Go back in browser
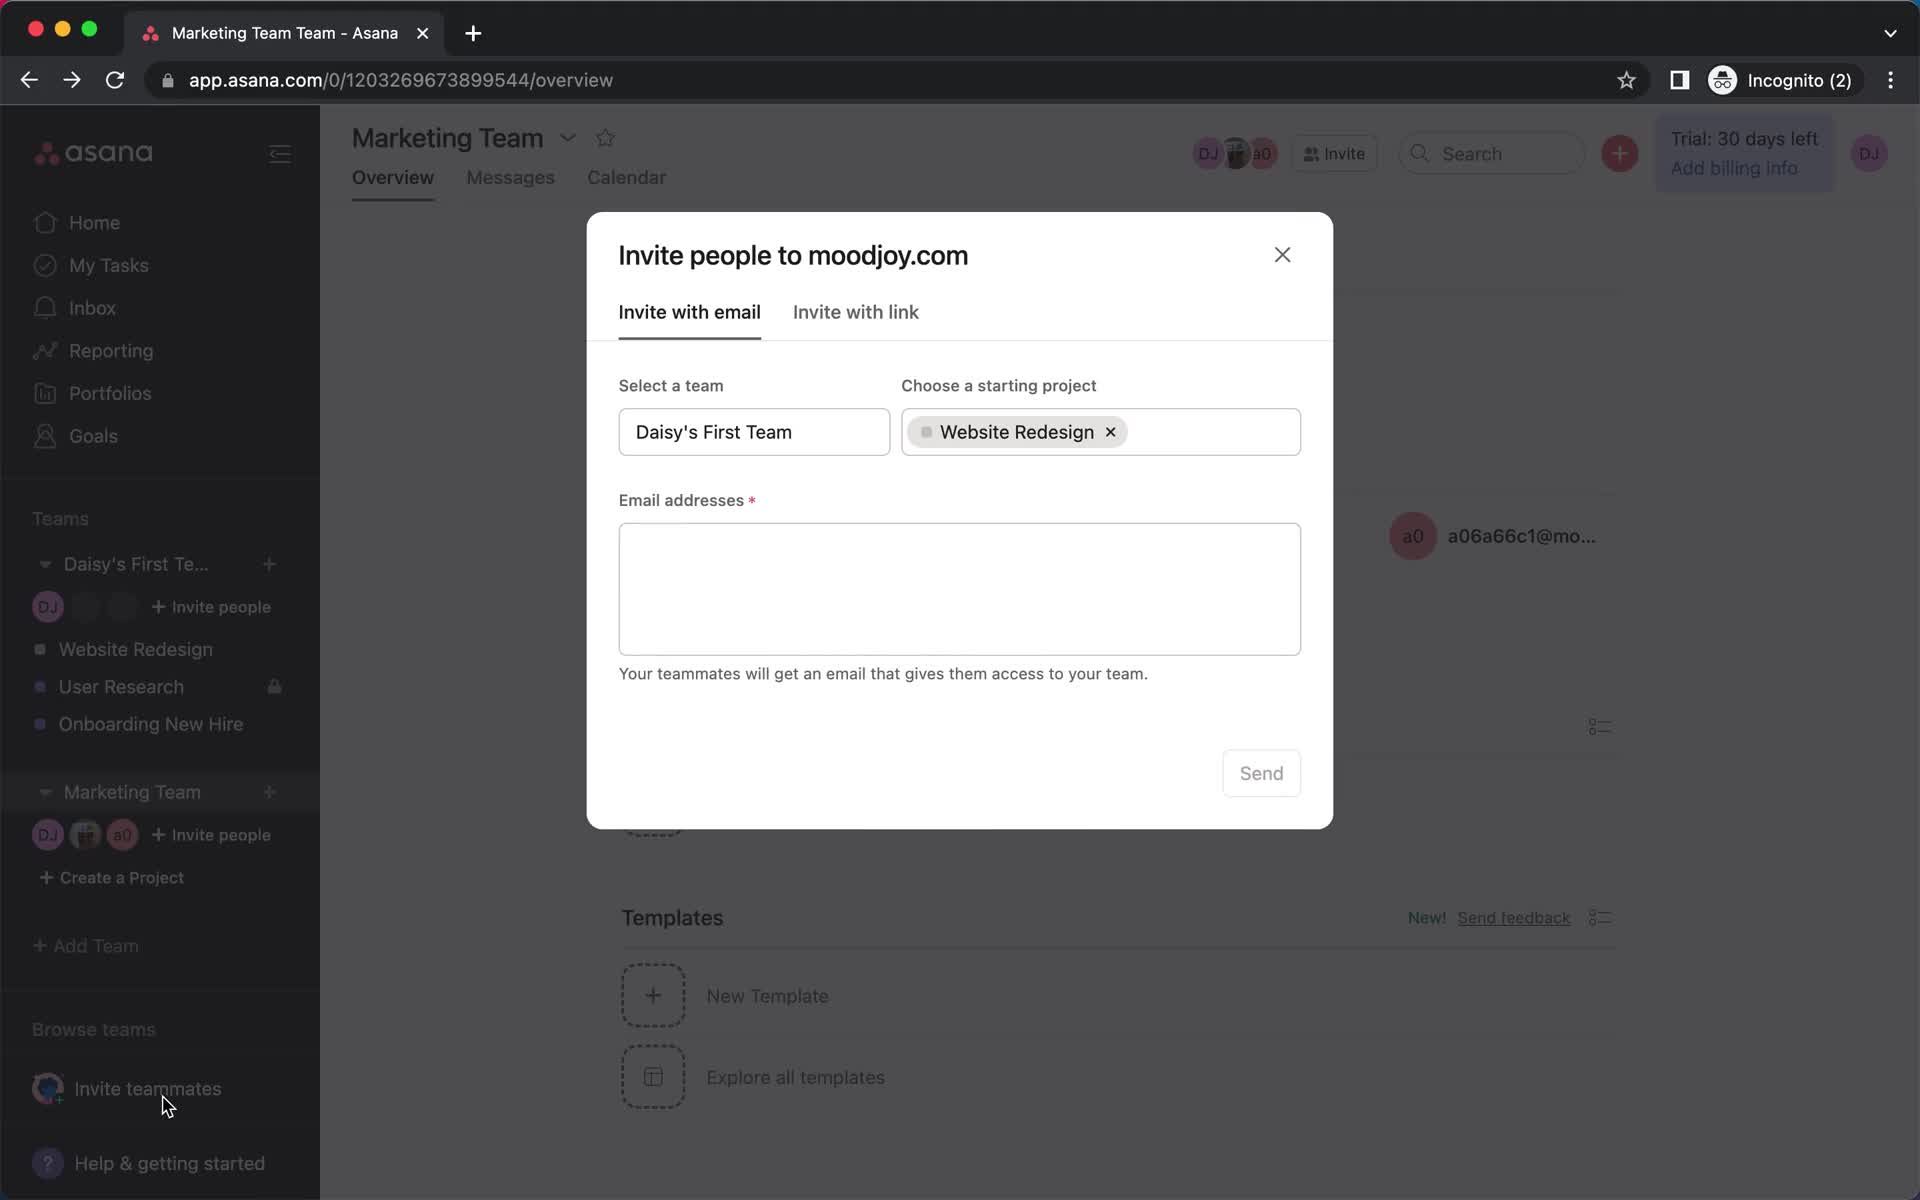The height and width of the screenshot is (1200, 1920). click(29, 80)
